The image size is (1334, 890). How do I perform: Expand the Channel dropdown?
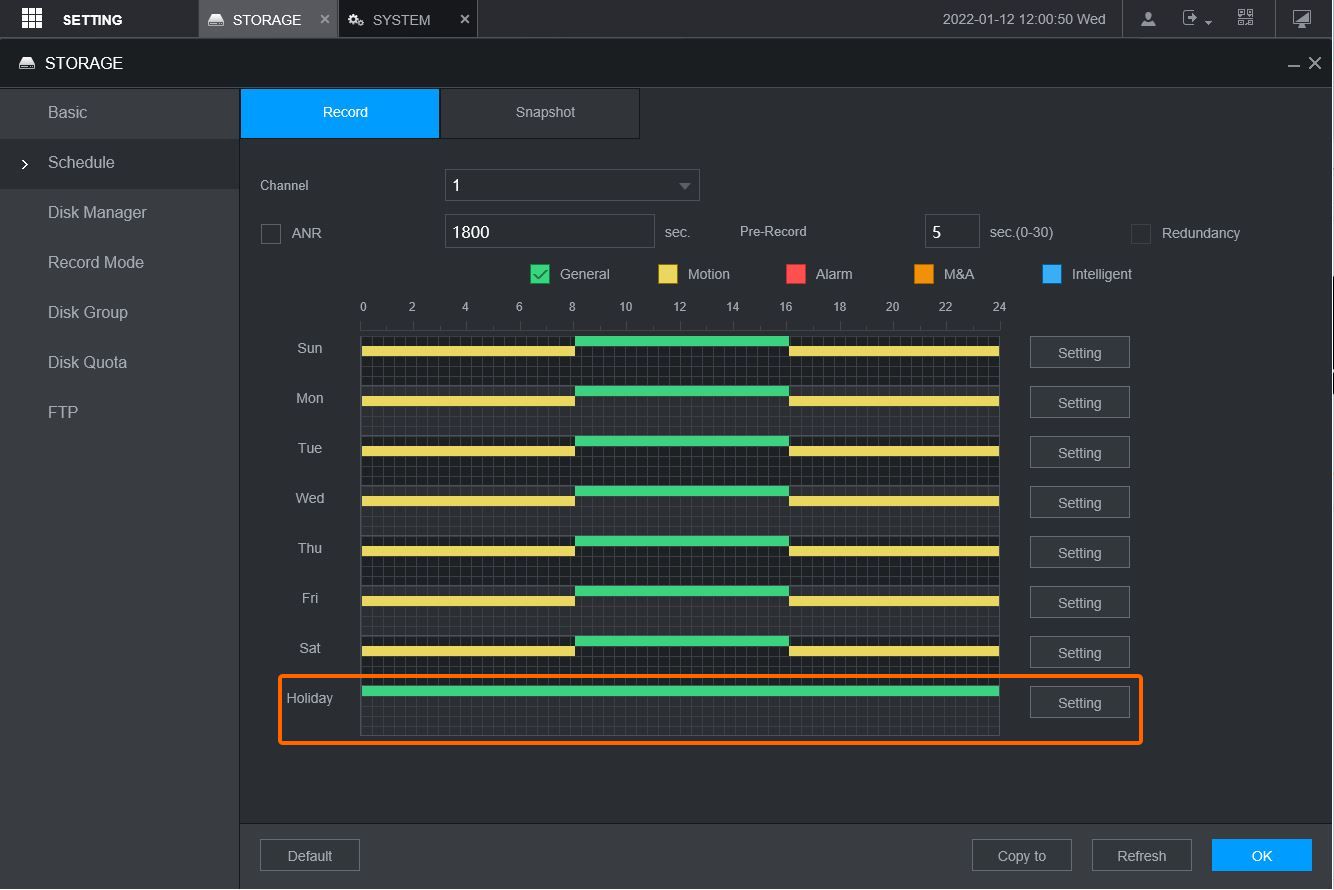(x=571, y=185)
